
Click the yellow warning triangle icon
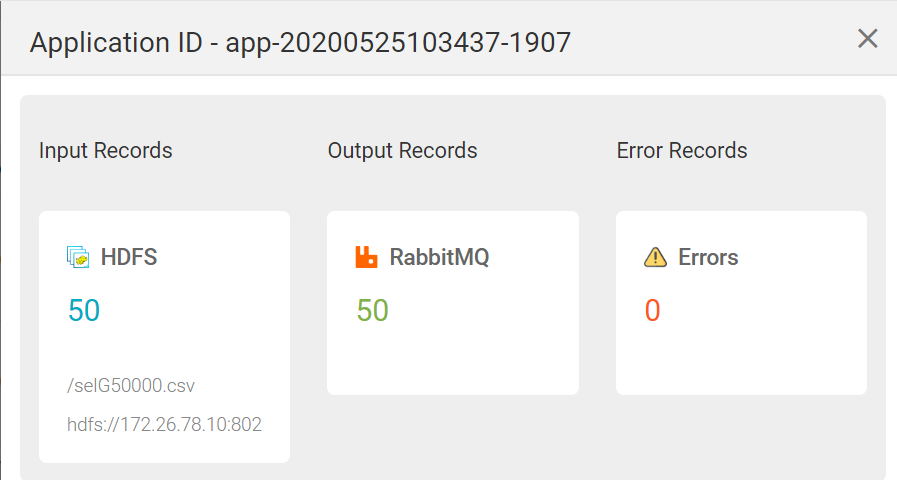click(x=655, y=257)
